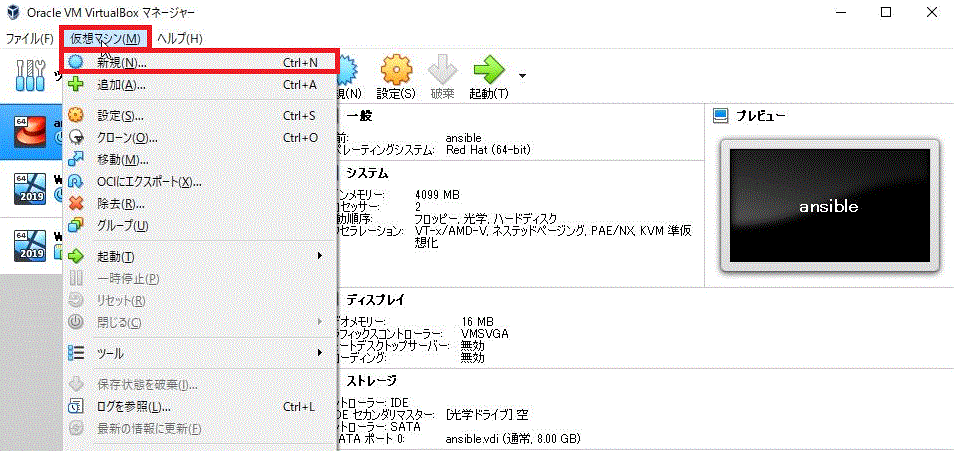Click the プレビュー monitor icon
The height and width of the screenshot is (451, 954).
[721, 116]
